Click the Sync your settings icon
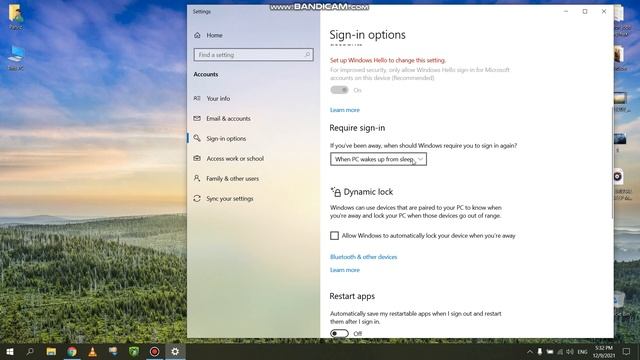 click(x=197, y=198)
